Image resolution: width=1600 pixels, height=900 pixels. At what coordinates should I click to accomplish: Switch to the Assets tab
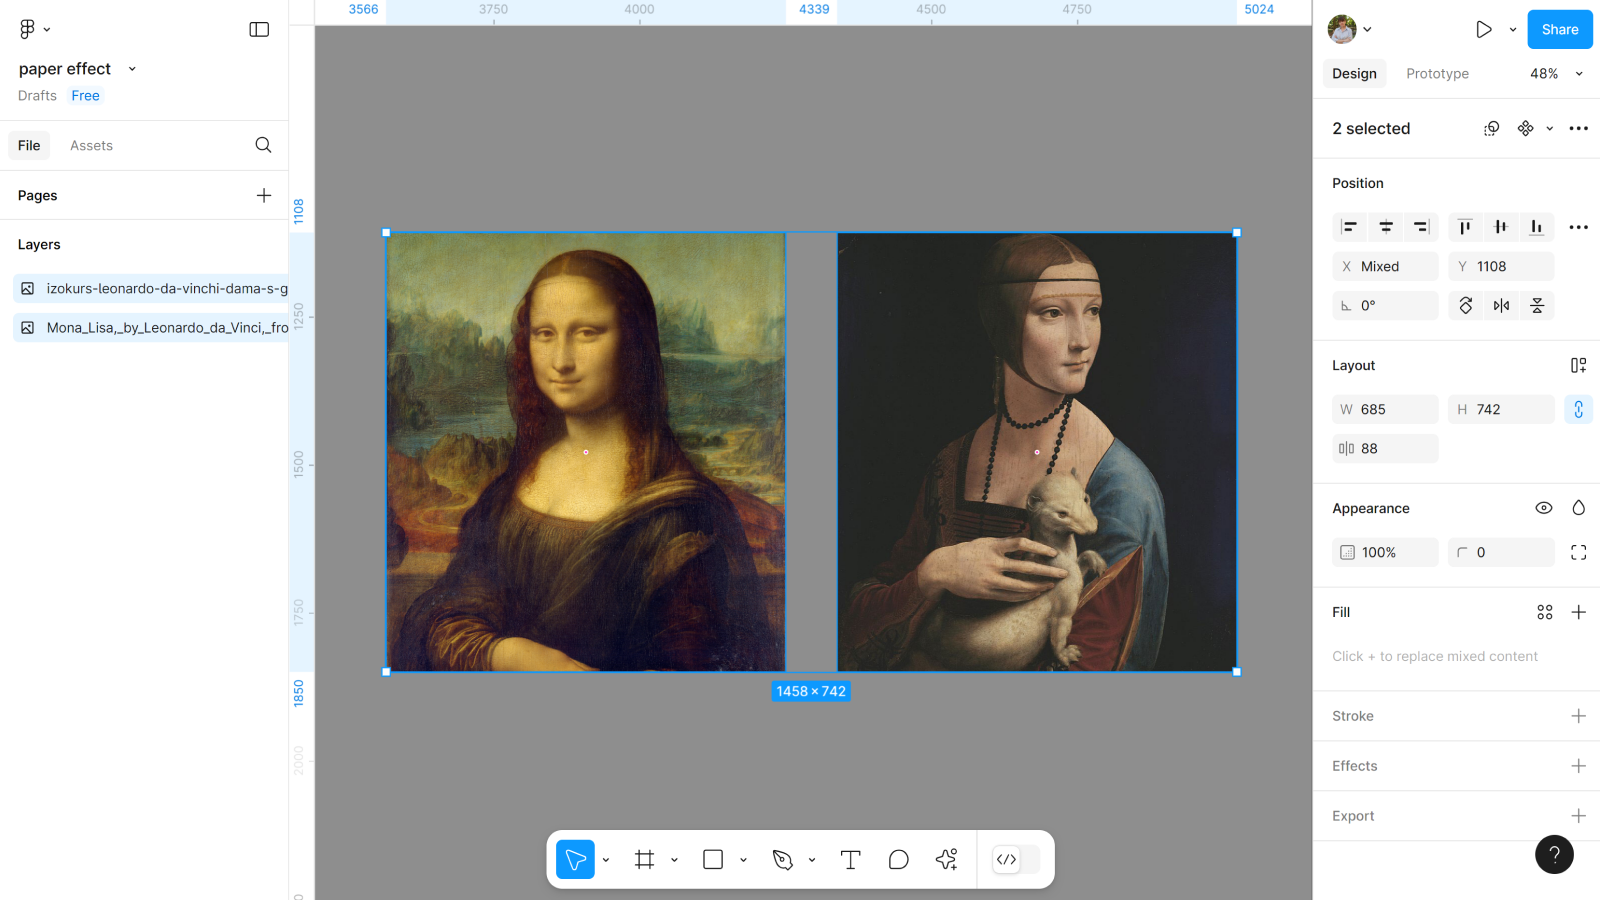tap(91, 146)
